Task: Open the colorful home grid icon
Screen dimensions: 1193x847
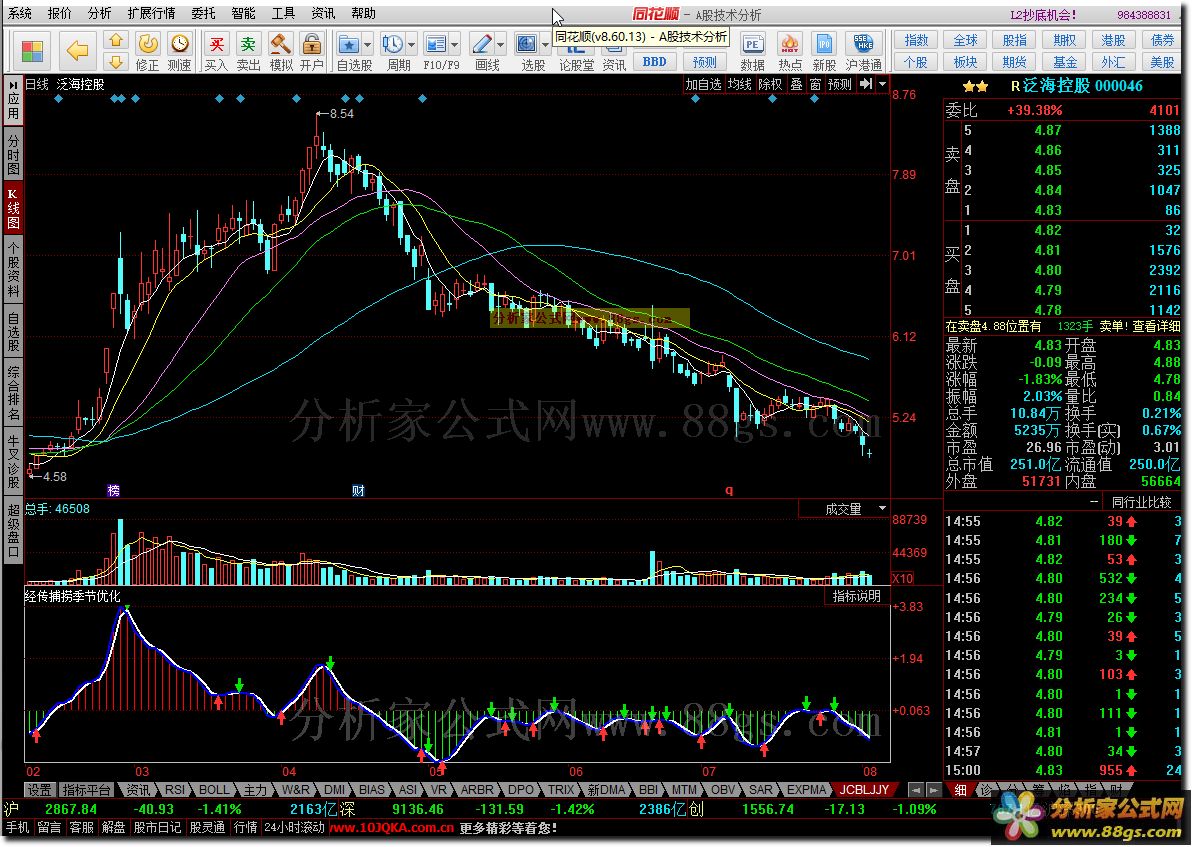Action: (32, 51)
